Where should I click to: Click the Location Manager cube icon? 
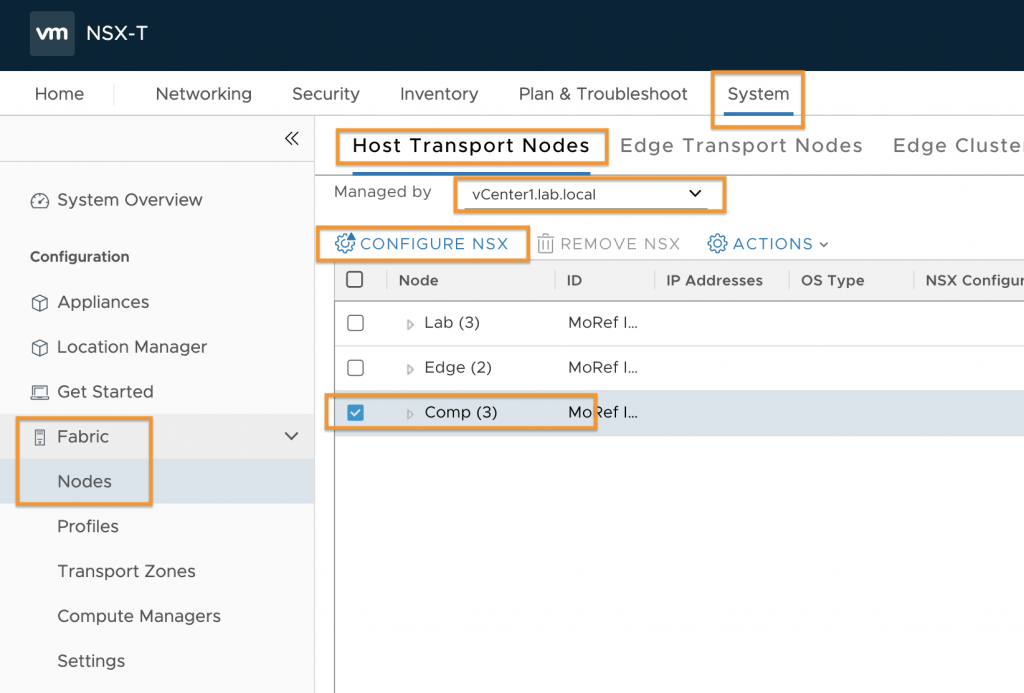coord(40,347)
